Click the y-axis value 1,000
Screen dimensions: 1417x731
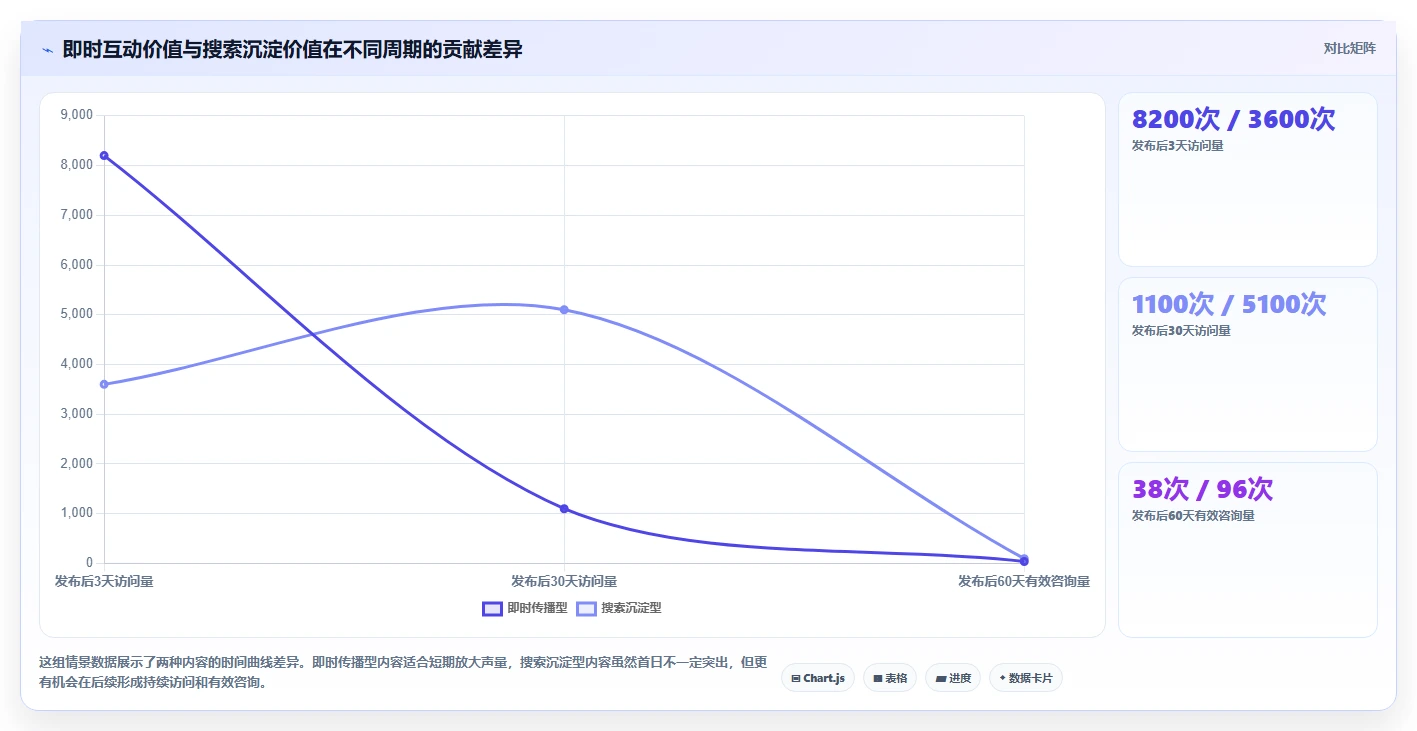tap(77, 513)
